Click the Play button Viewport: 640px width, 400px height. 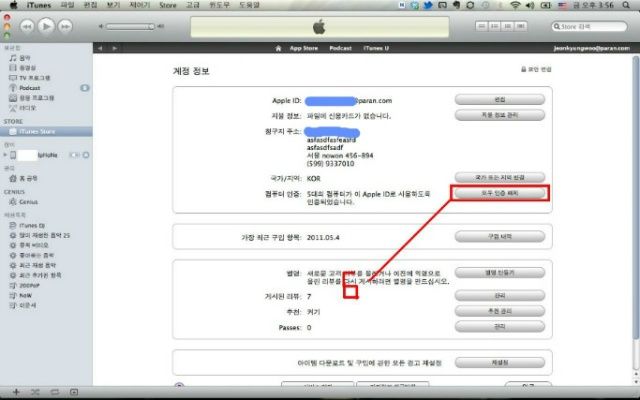point(46,27)
